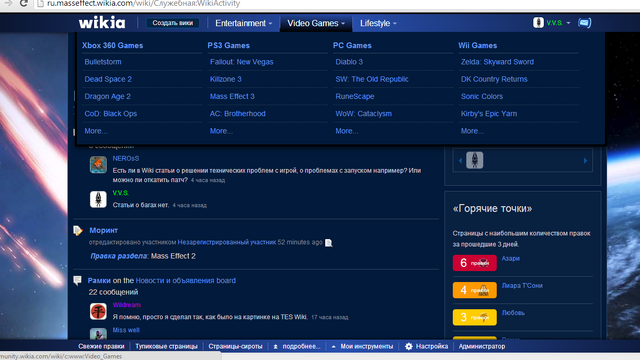The height and width of the screenshot is (360, 640).
Task: Select WoW: Cataclysm
Action: pyautogui.click(x=364, y=113)
